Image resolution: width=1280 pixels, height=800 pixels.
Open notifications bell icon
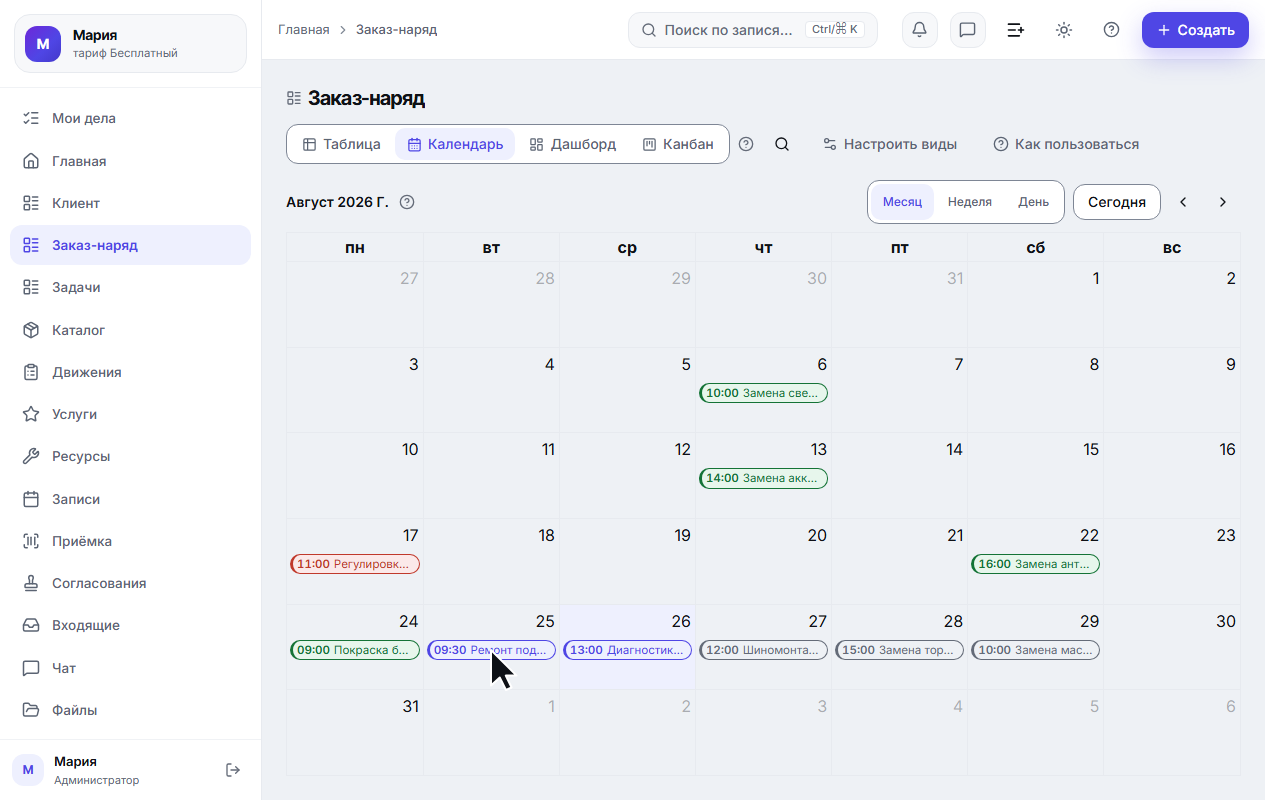(x=919, y=30)
